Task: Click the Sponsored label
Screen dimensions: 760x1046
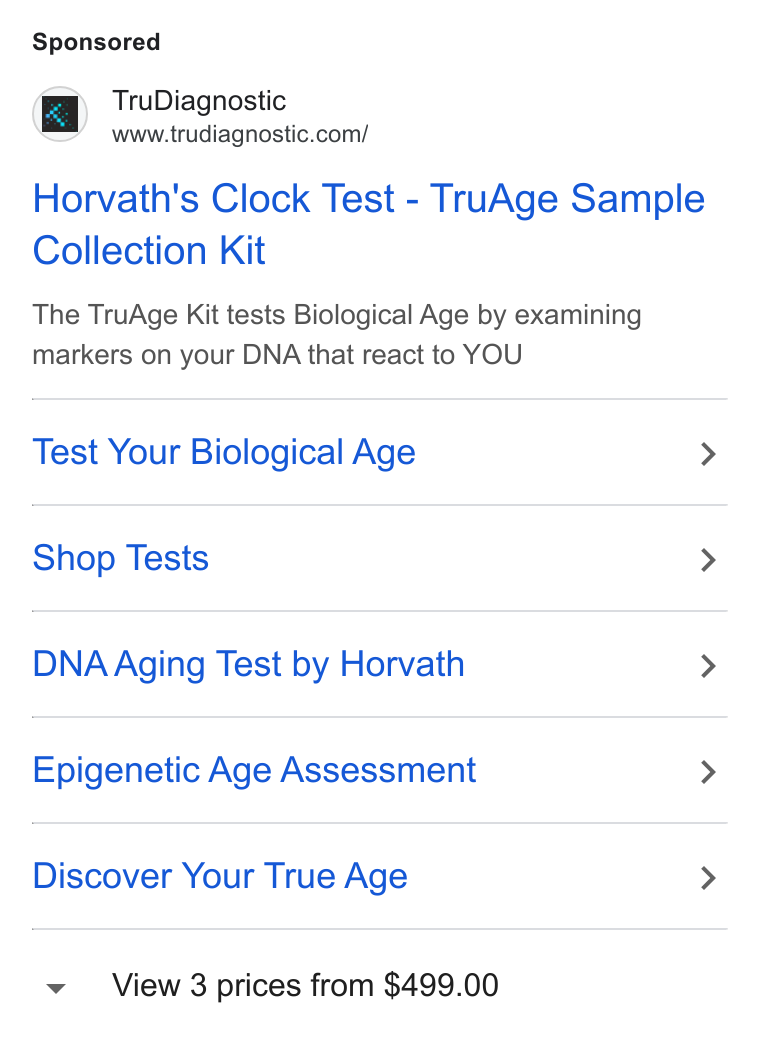Action: click(x=96, y=42)
